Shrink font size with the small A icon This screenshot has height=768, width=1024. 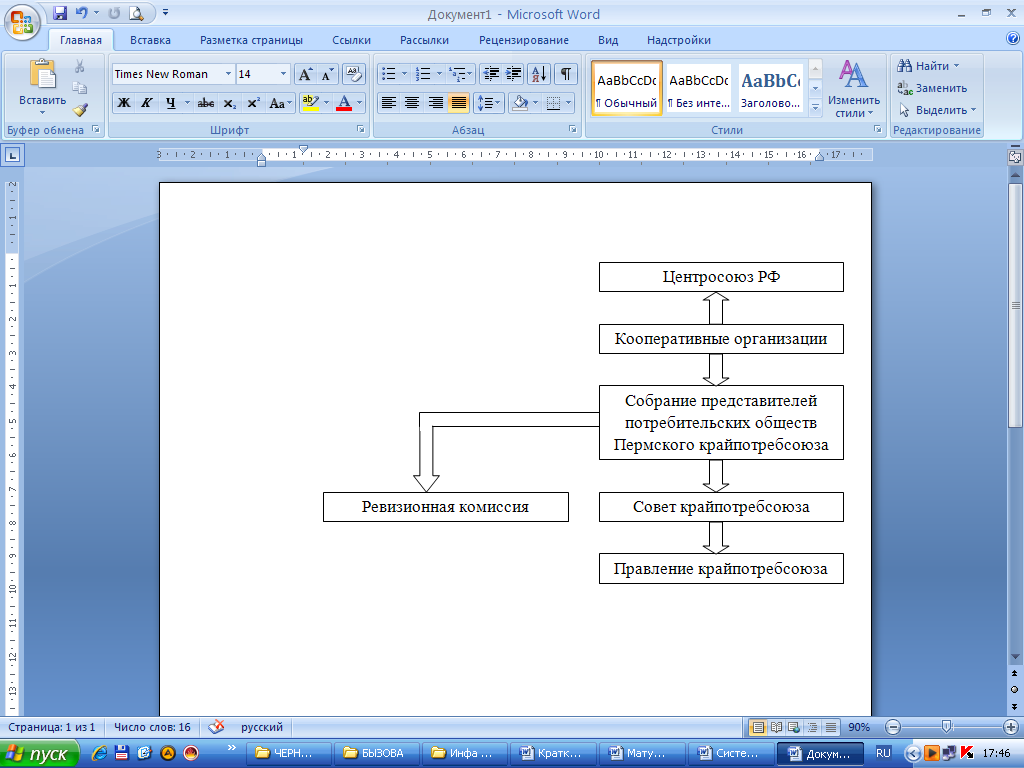tap(327, 74)
